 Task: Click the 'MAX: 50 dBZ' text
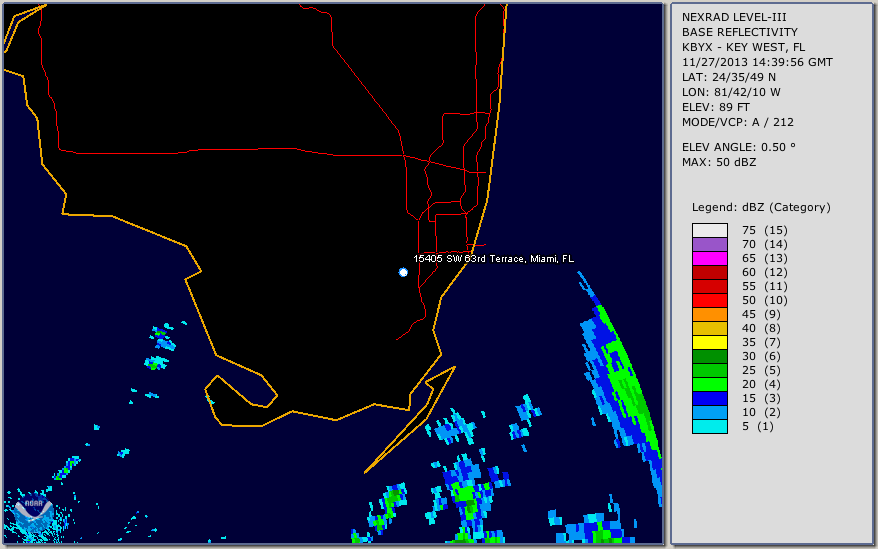pos(719,162)
